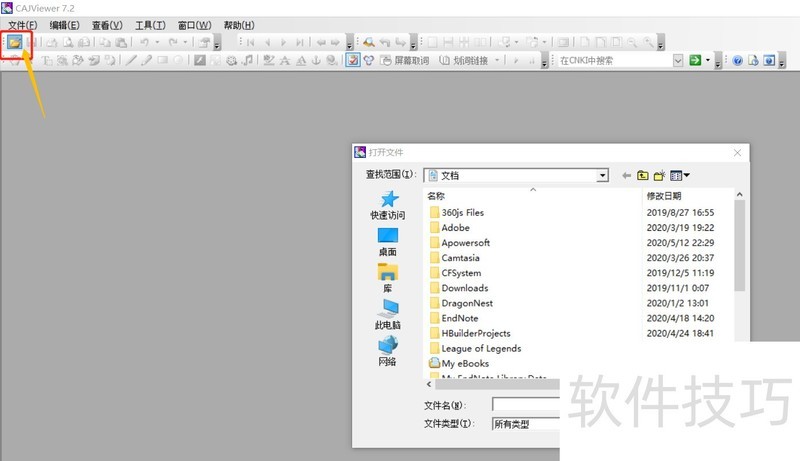Sort files by 修改日期 column header
The image size is (800, 461).
tap(664, 196)
